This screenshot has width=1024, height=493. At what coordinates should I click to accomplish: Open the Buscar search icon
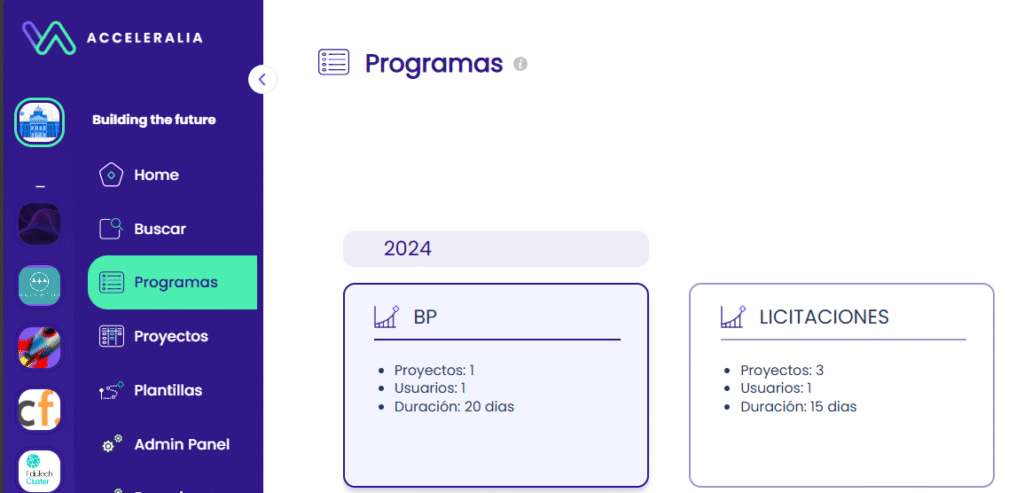click(x=111, y=229)
